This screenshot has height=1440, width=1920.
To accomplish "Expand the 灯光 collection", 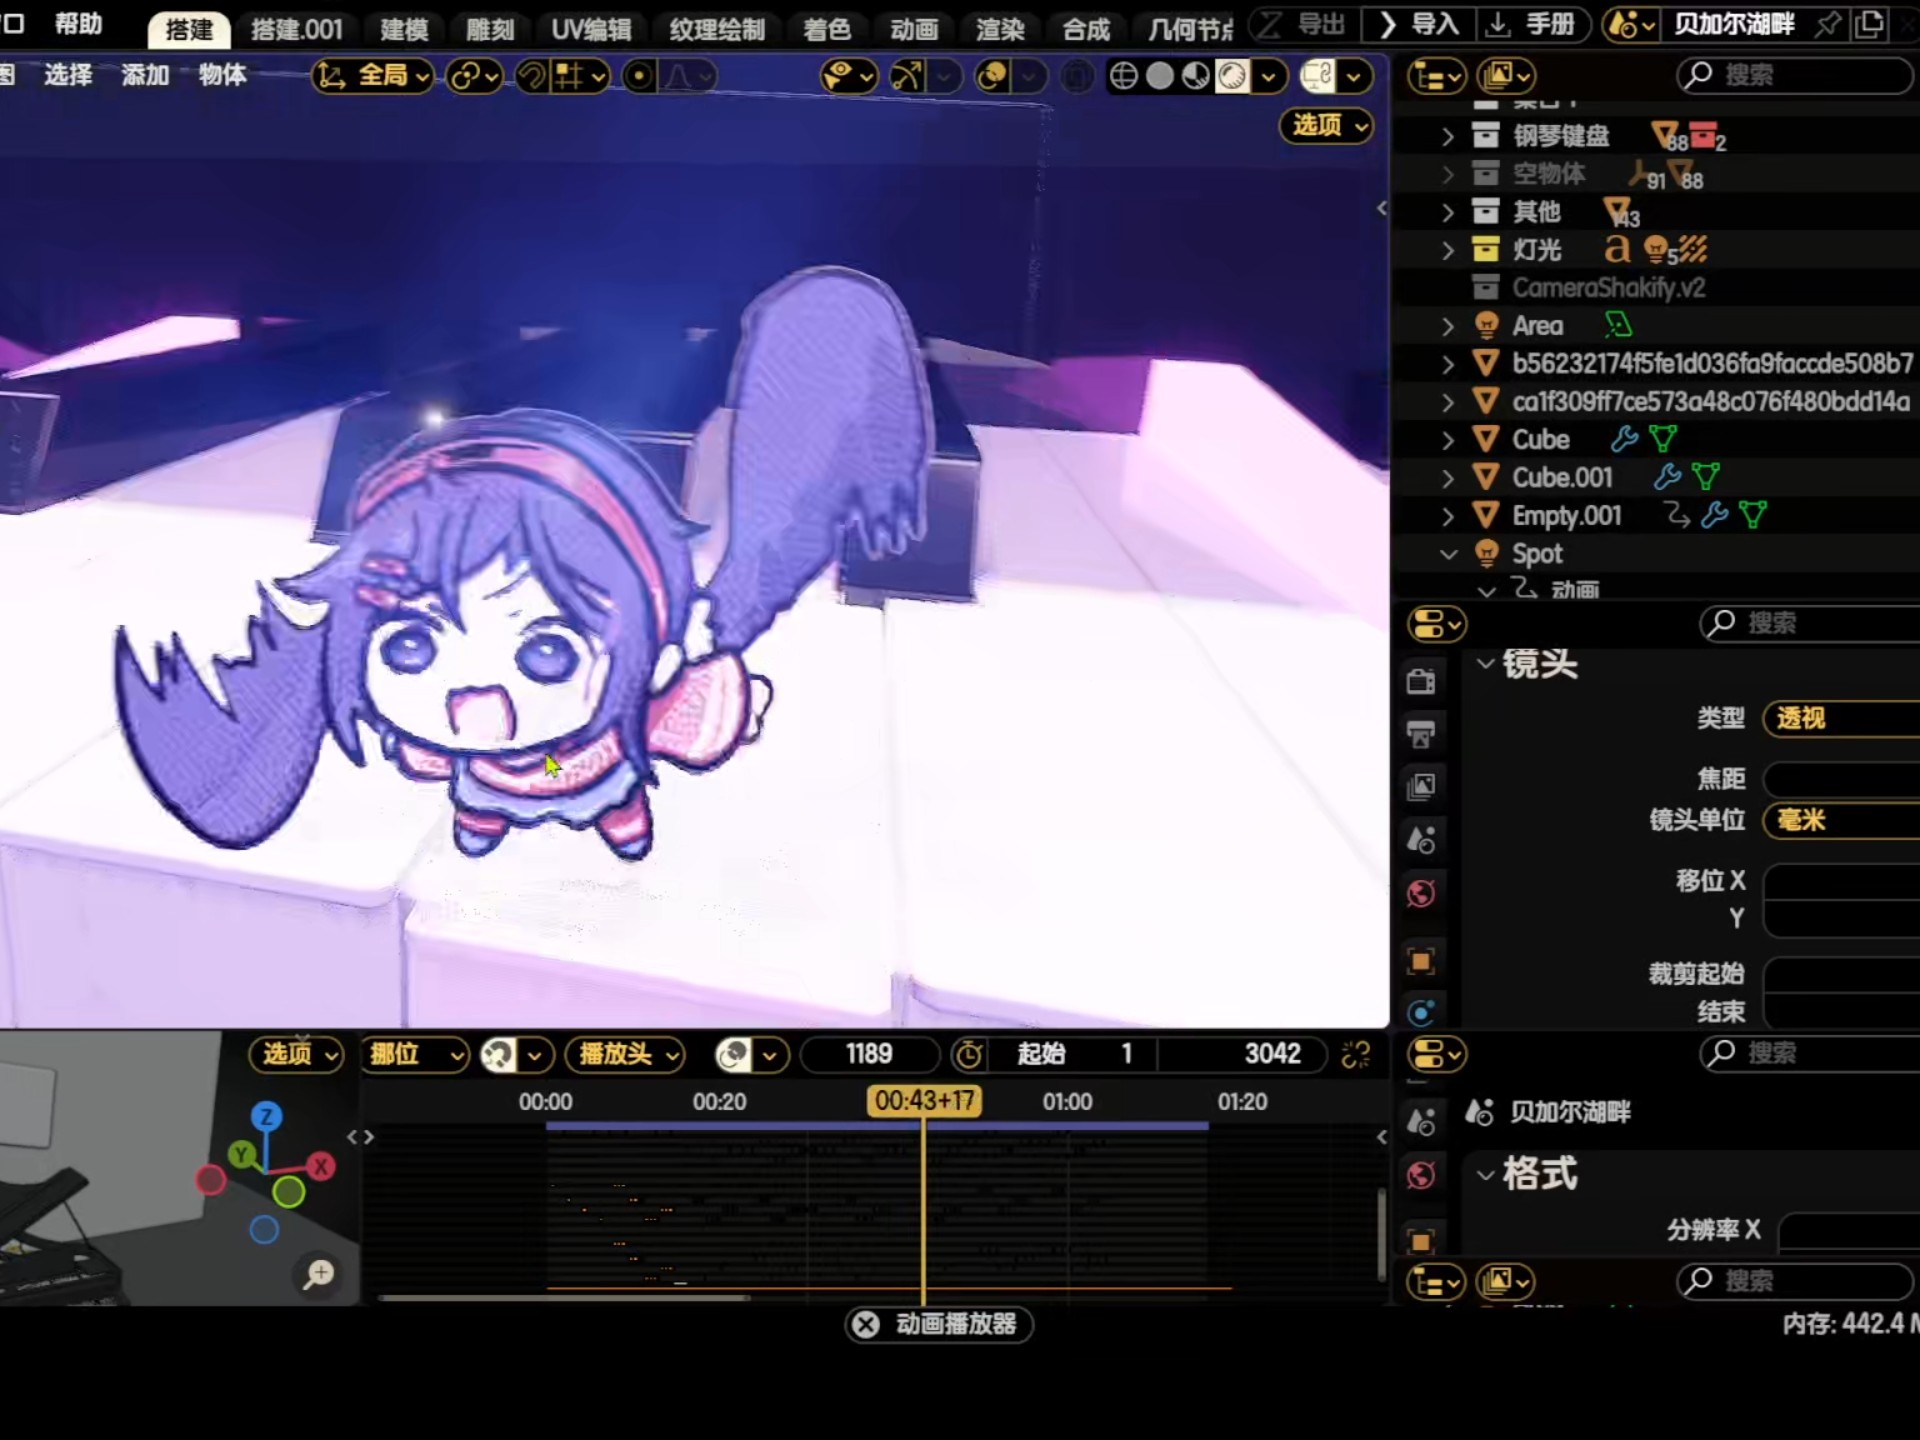I will [x=1448, y=250].
